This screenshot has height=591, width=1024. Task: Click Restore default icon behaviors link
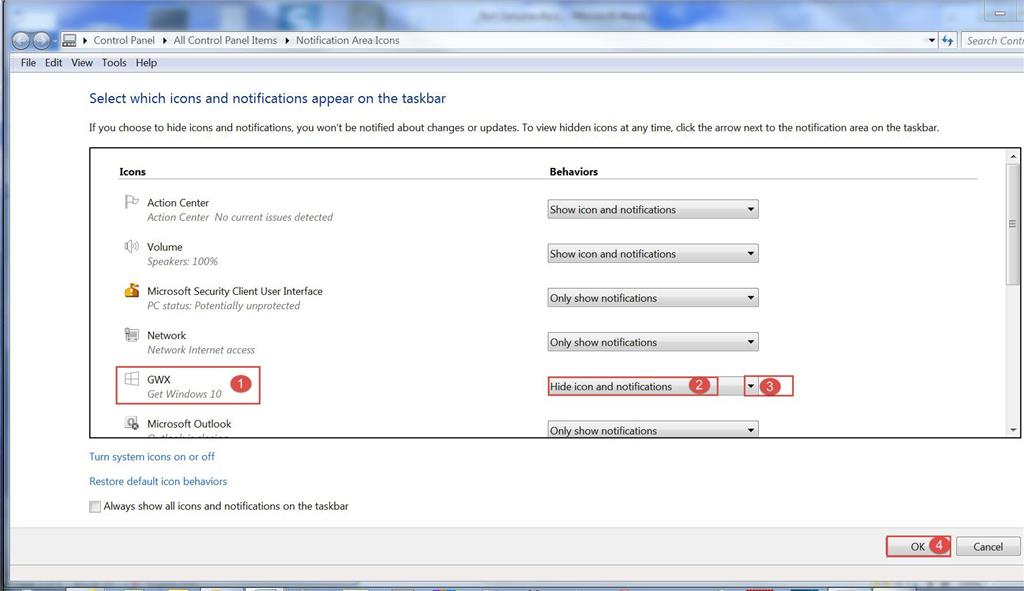point(158,481)
